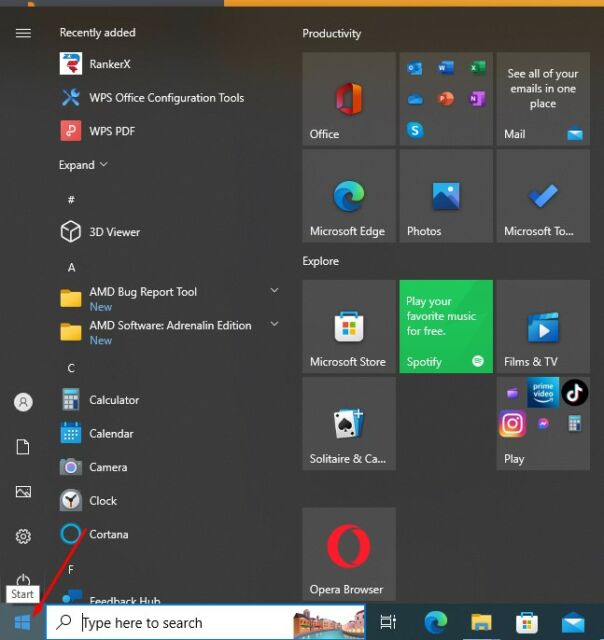Open File Explorer from the taskbar
This screenshot has height=640, width=604.
[482, 622]
